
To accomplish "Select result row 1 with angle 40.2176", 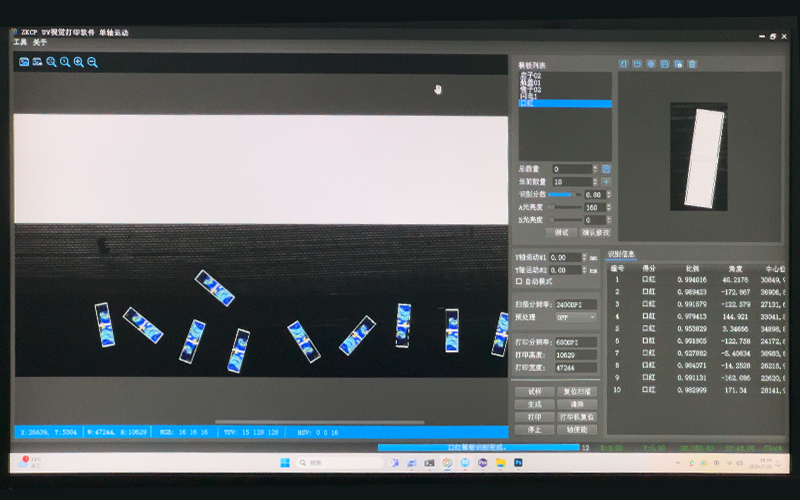I will (x=696, y=280).
